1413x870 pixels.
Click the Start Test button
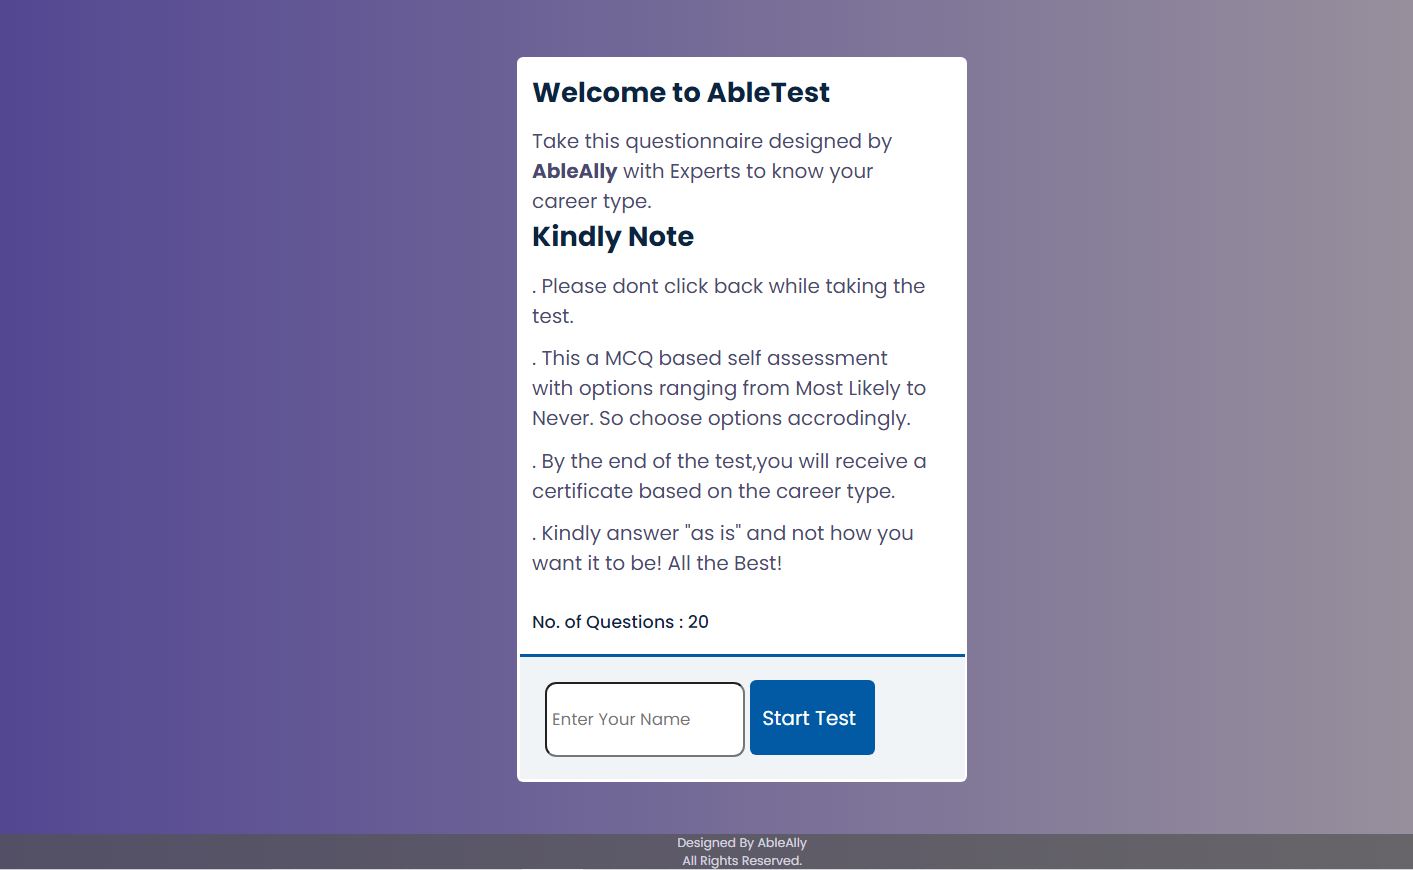[x=811, y=718]
